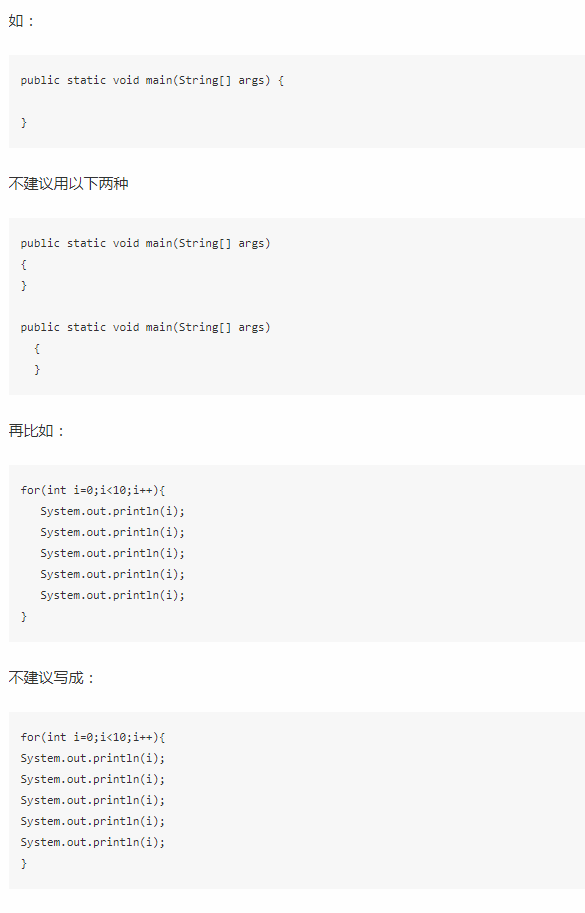Click the "不建议用以下两种" heading text
The width and height of the screenshot is (585, 913).
click(68, 184)
